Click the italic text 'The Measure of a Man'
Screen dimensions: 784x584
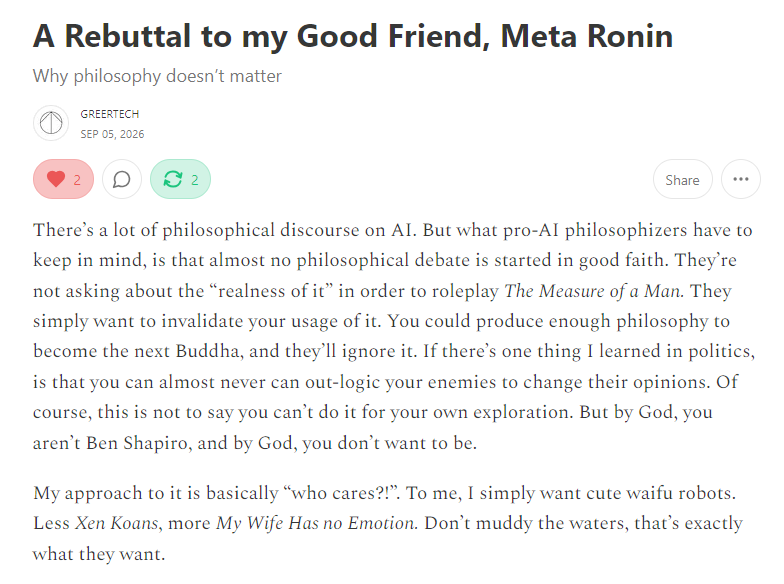coord(594,291)
